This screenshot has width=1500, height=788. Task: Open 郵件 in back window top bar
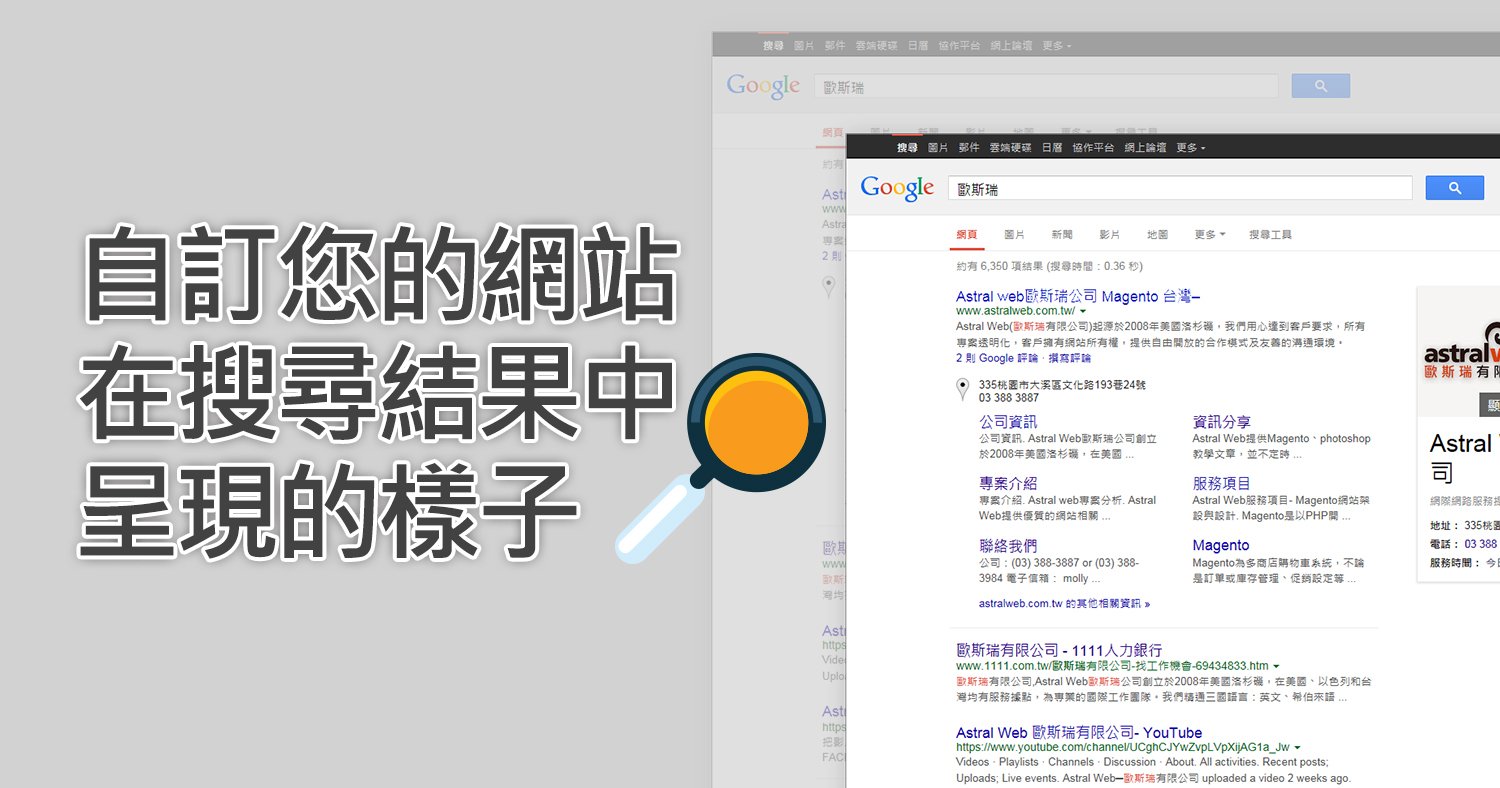click(835, 46)
